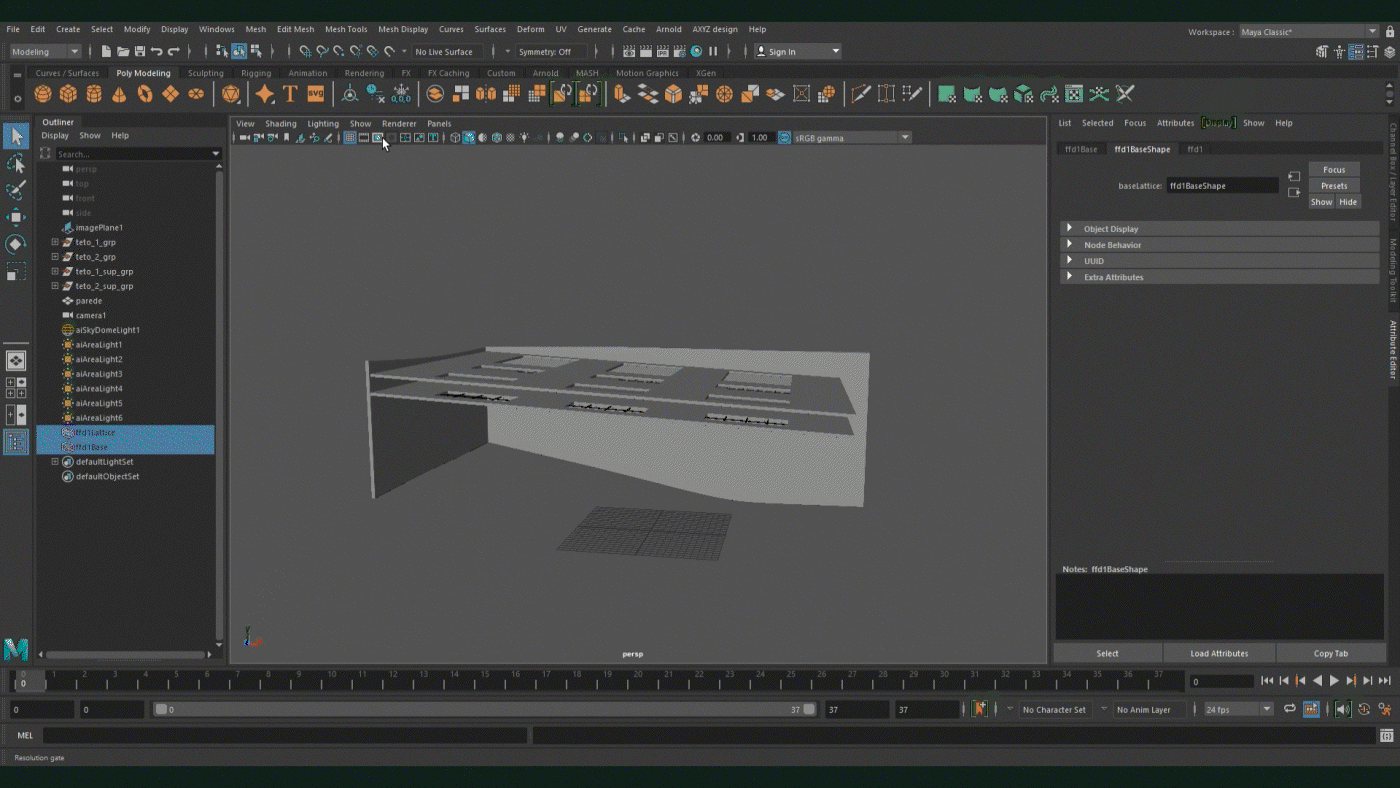Select the ffd1 tab in Attribute Editor
The width and height of the screenshot is (1400, 788).
pyautogui.click(x=1195, y=149)
